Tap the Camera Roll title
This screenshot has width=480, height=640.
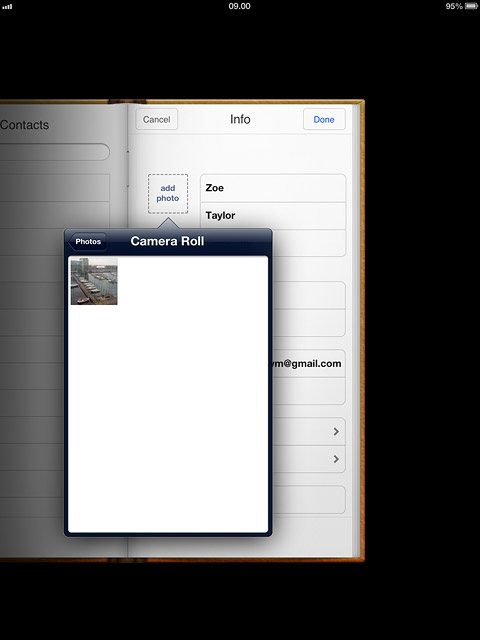coord(167,241)
